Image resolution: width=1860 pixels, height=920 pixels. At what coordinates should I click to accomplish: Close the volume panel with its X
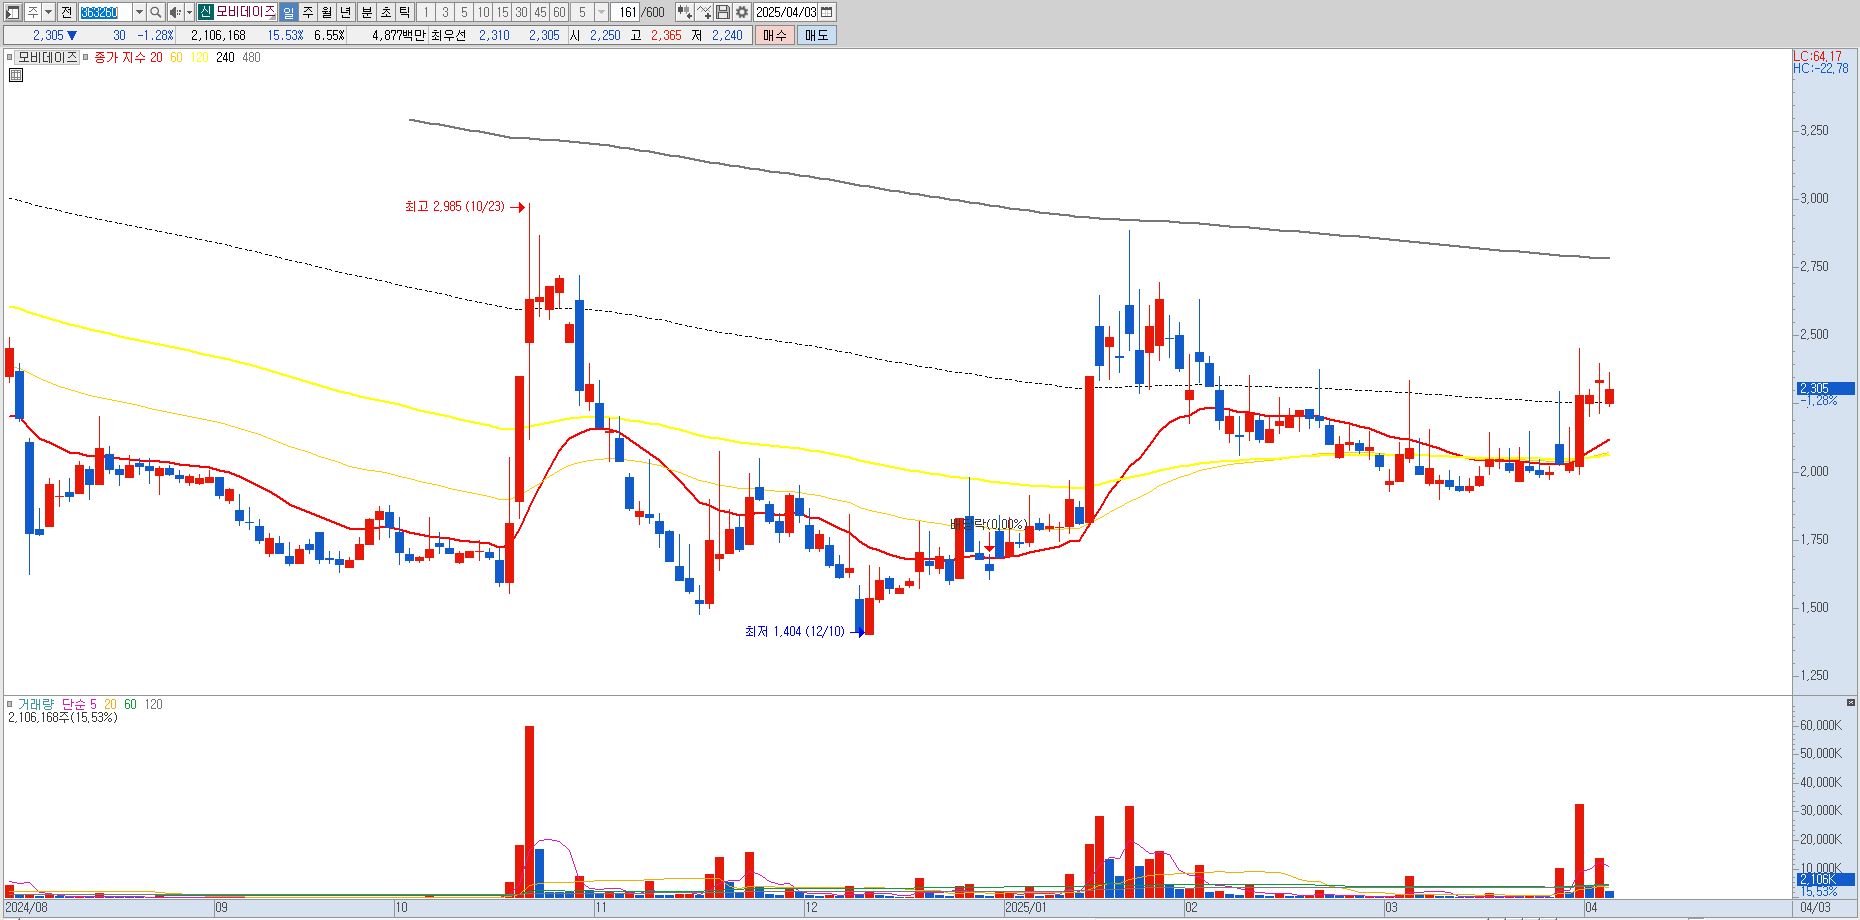tap(1851, 703)
